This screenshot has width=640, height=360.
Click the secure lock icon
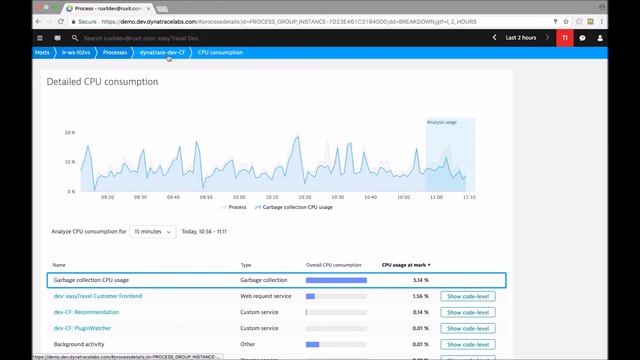pos(73,22)
